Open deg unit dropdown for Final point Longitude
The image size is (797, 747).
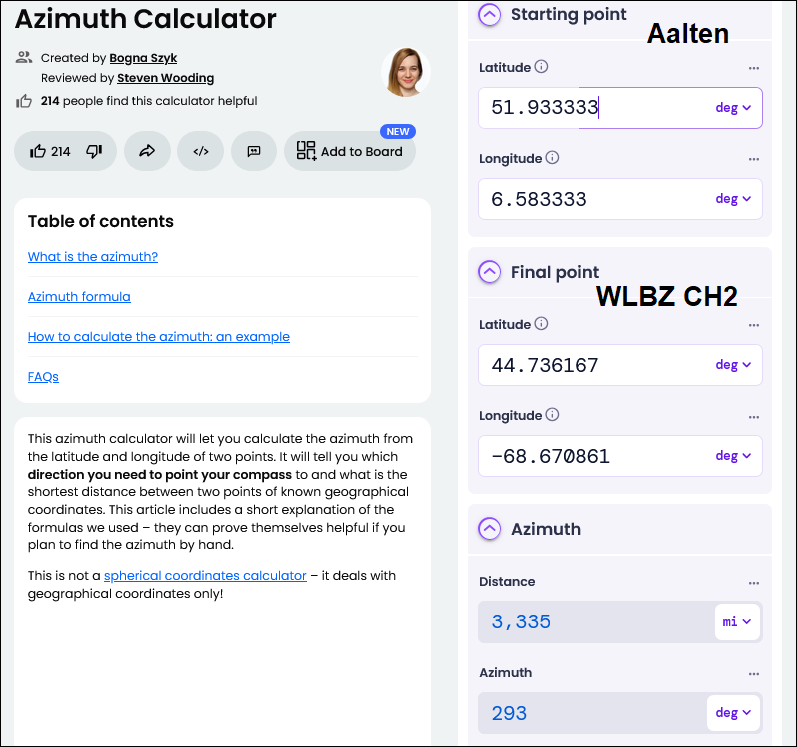tap(733, 455)
